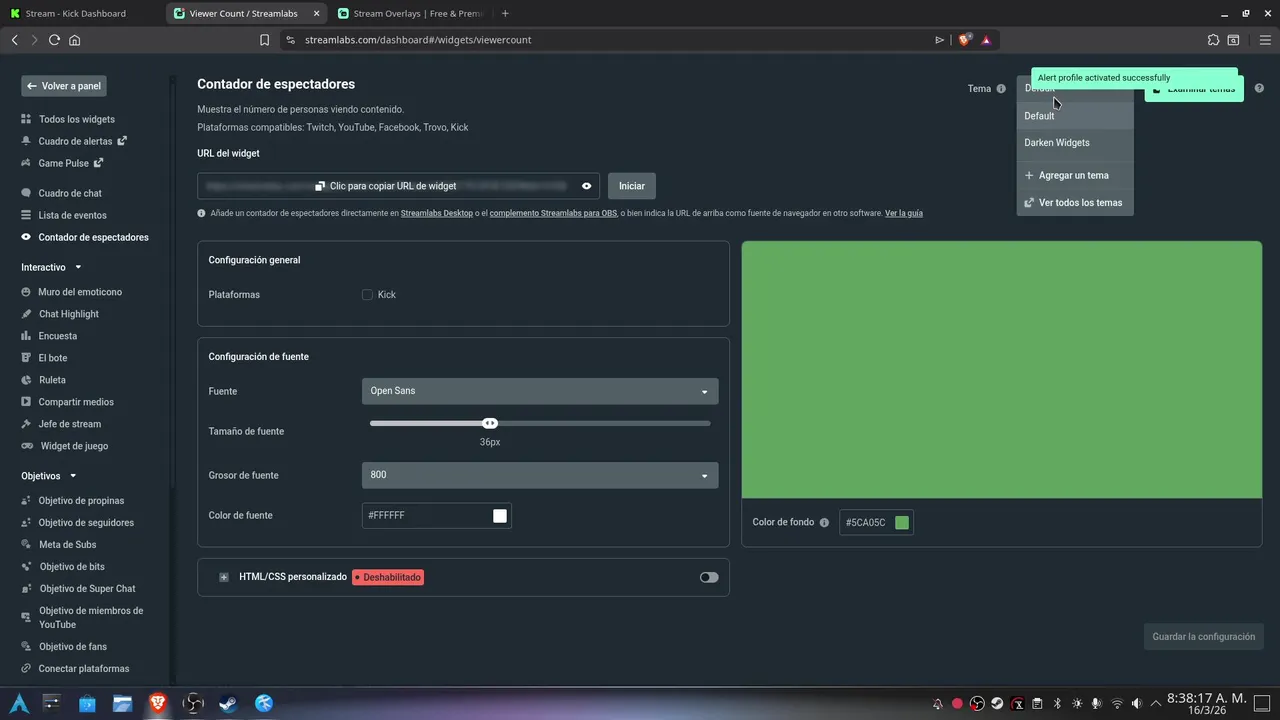Open the Arch application launcher
1280x720 pixels.
pos(18,703)
